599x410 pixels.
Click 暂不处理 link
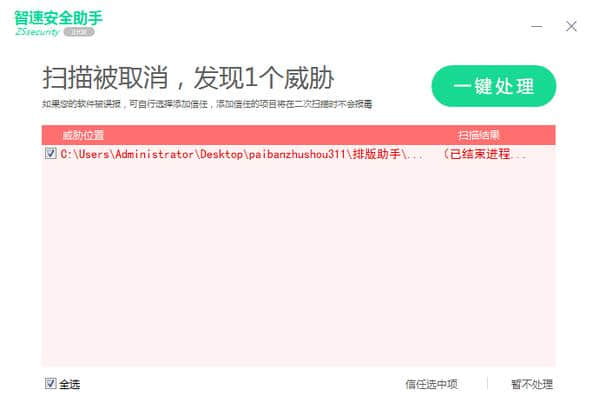click(x=532, y=384)
